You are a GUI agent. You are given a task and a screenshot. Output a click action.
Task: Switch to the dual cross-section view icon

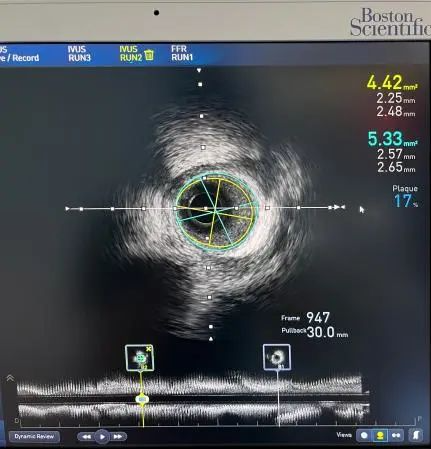click(396, 435)
